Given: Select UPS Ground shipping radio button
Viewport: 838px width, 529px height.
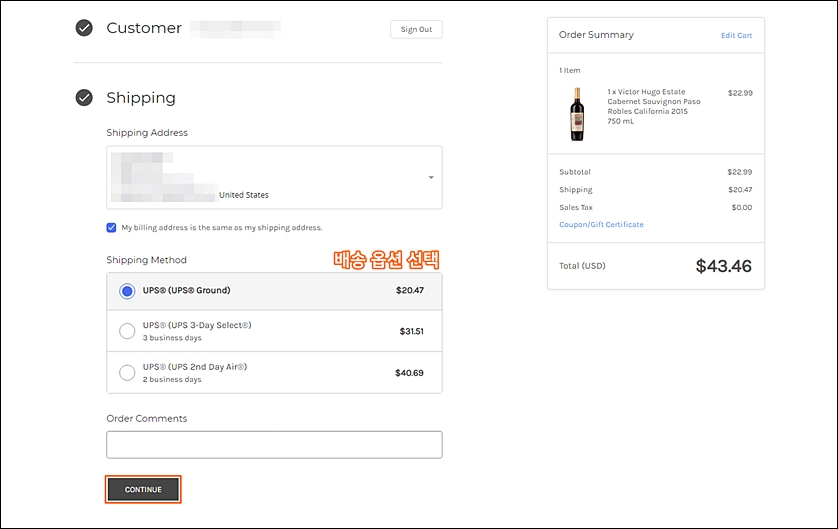Looking at the screenshot, I should (127, 291).
